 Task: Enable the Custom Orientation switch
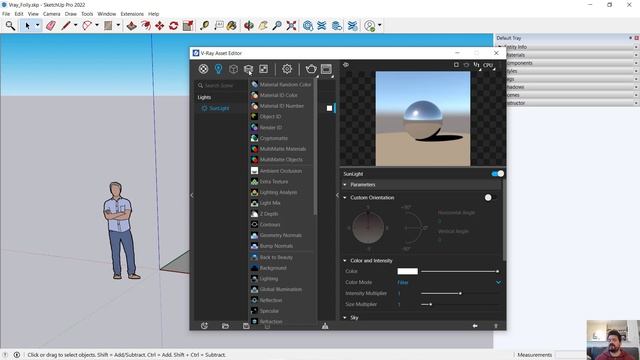click(x=490, y=198)
